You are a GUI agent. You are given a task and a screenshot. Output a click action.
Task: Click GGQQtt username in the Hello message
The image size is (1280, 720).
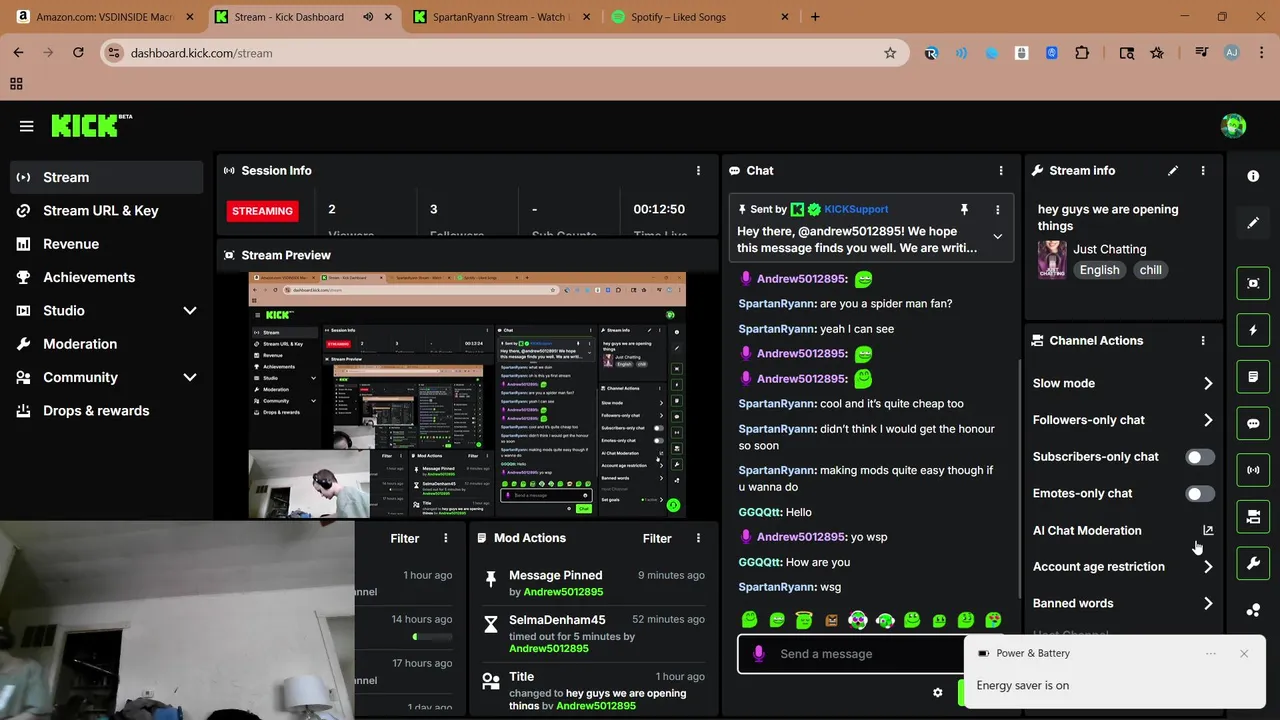(759, 512)
